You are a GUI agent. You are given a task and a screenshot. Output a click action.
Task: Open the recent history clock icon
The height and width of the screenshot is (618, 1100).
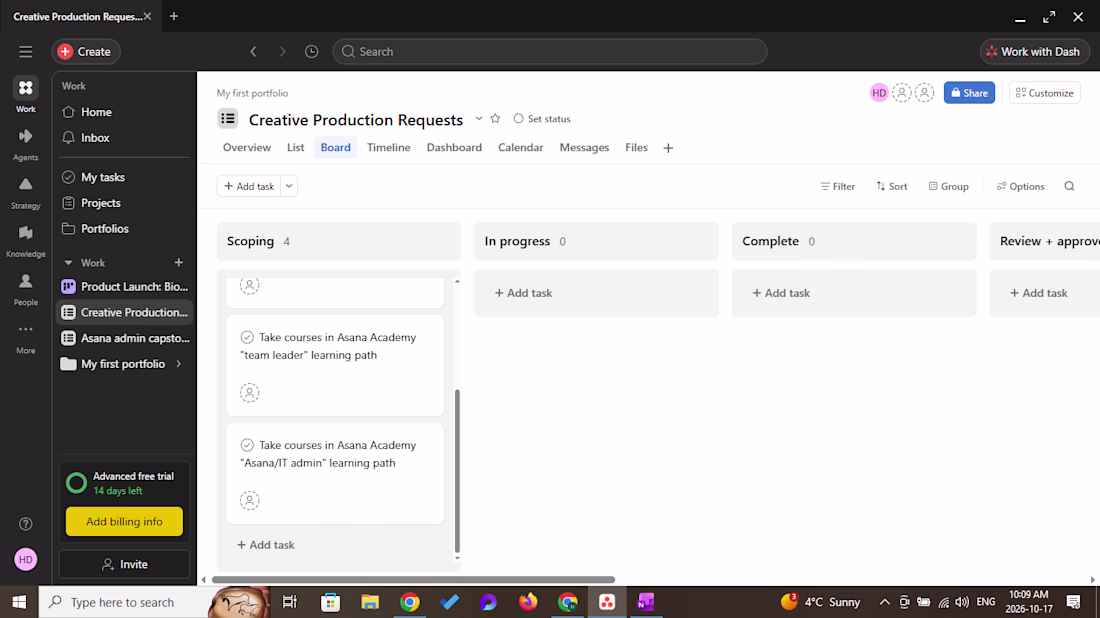(311, 52)
